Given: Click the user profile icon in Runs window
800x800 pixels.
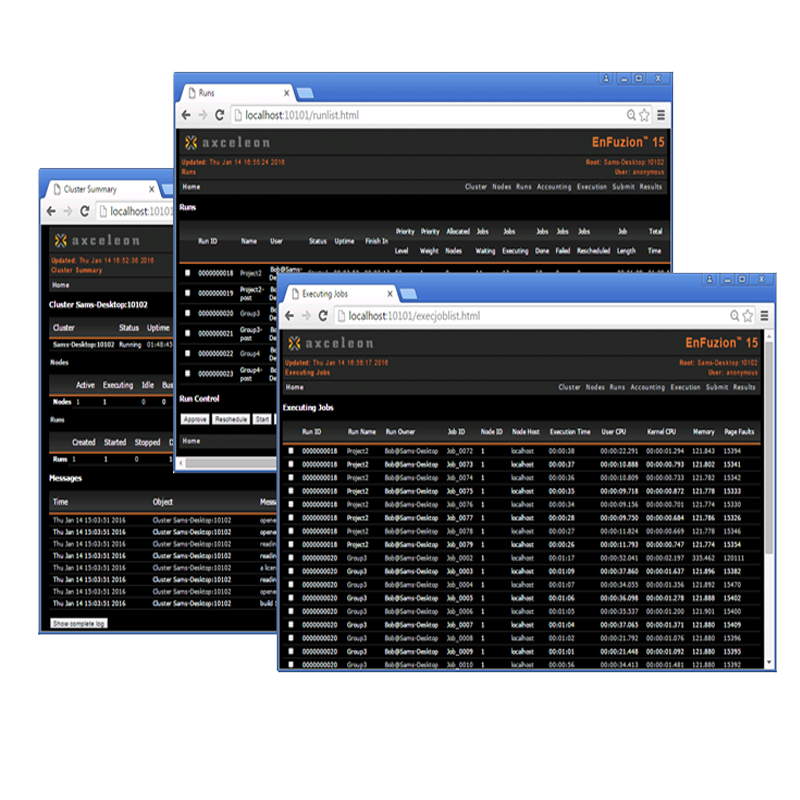Looking at the screenshot, I should click(606, 79).
